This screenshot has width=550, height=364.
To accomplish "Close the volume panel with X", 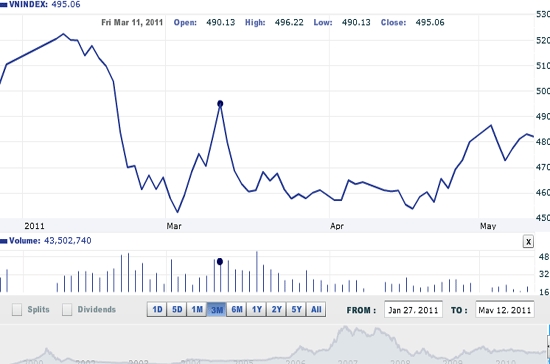I will [x=528, y=242].
